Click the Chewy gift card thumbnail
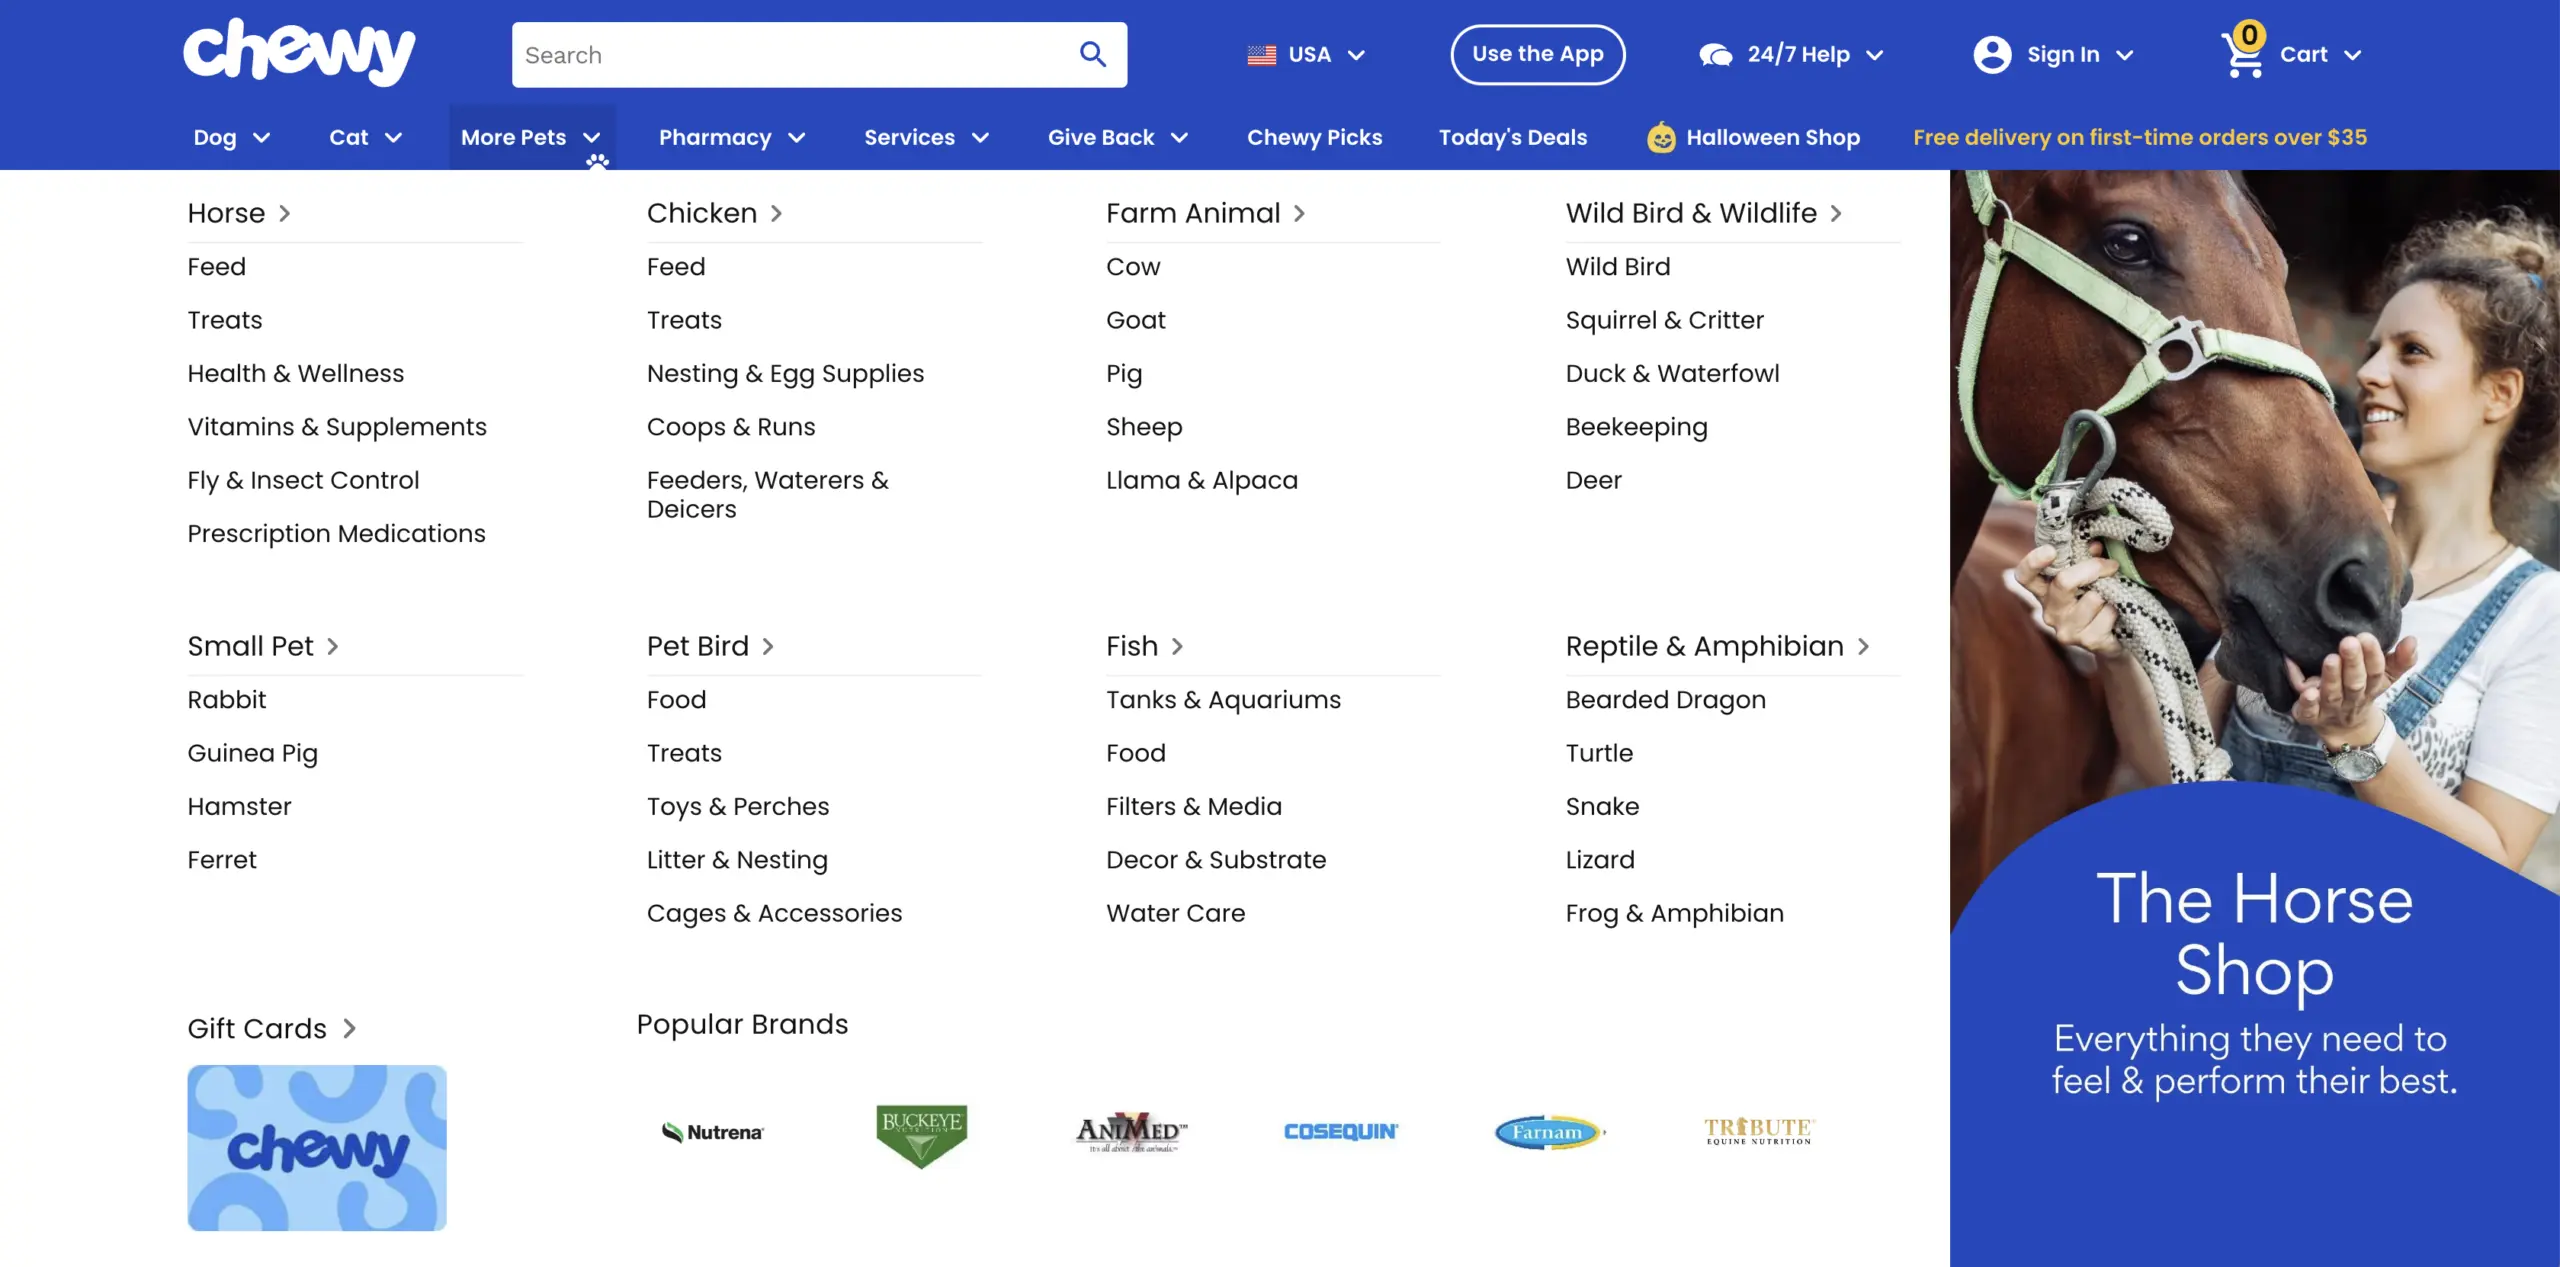The height and width of the screenshot is (1267, 2560). [316, 1147]
